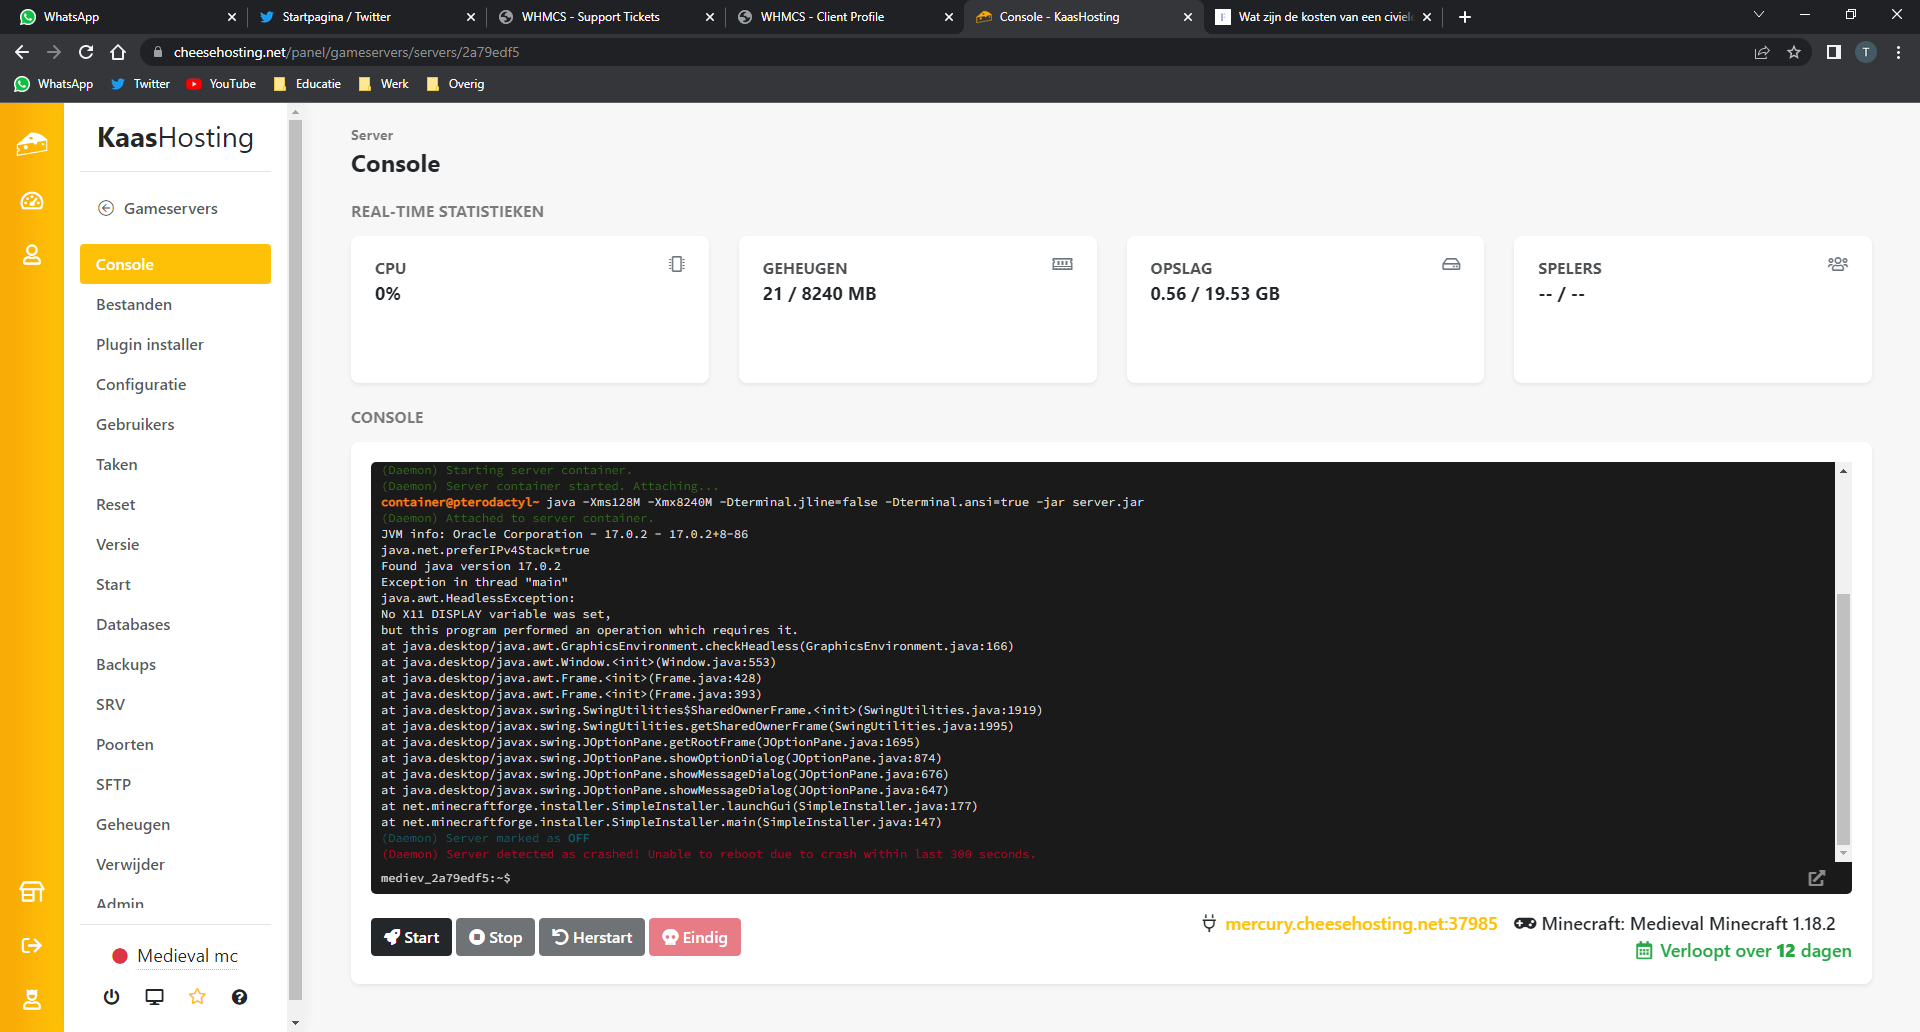
Task: Open the shop storefront icon in sidebar
Action: 32,892
